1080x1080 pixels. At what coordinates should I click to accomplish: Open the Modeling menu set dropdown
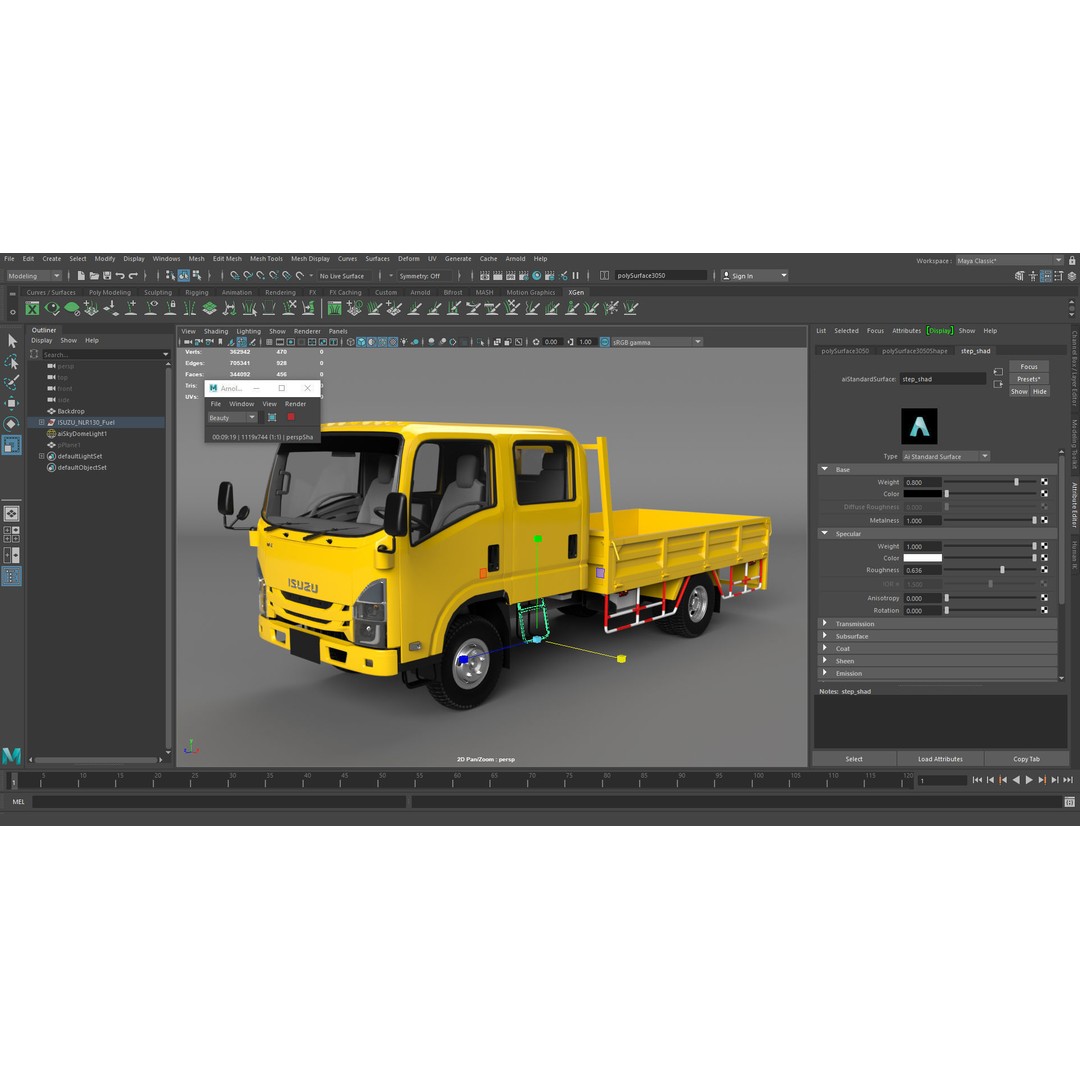click(34, 276)
